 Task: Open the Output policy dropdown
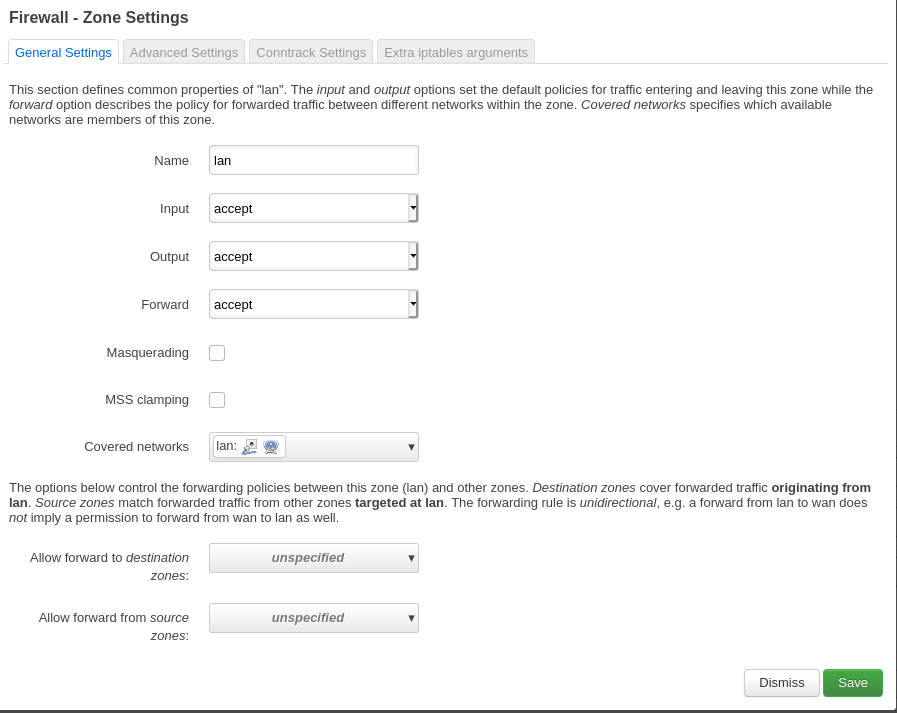coord(313,256)
